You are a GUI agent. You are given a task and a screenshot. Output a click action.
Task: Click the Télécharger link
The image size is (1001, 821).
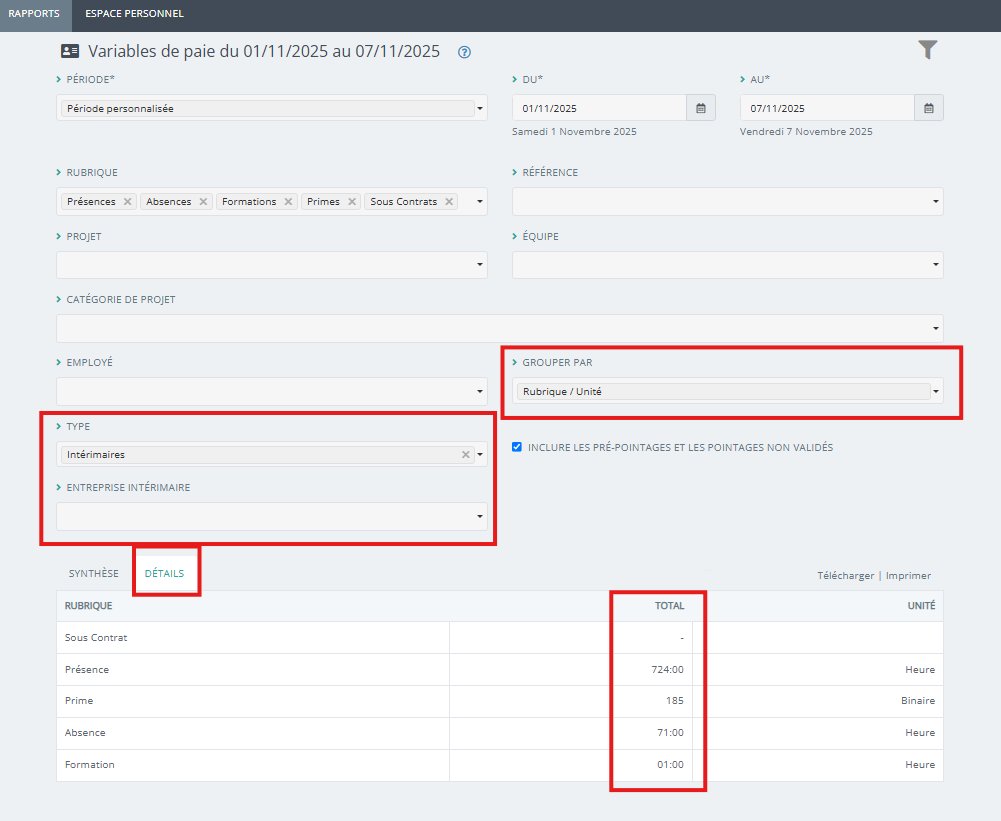845,576
